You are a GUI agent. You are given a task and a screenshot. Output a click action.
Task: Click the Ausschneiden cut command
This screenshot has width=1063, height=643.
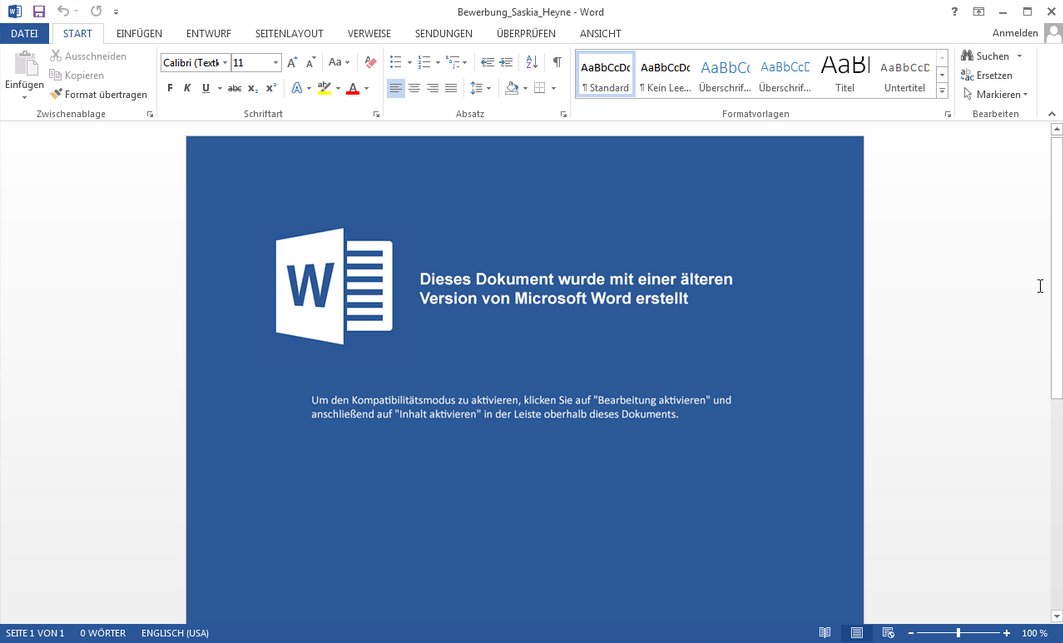(x=88, y=56)
